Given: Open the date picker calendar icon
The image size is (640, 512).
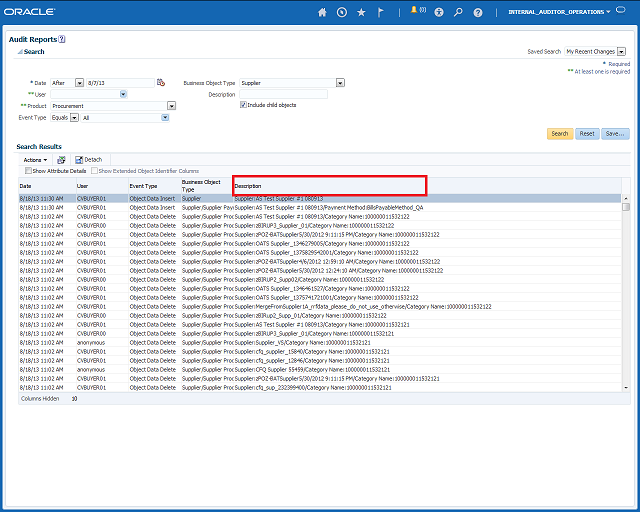Looking at the screenshot, I should coord(161,82).
